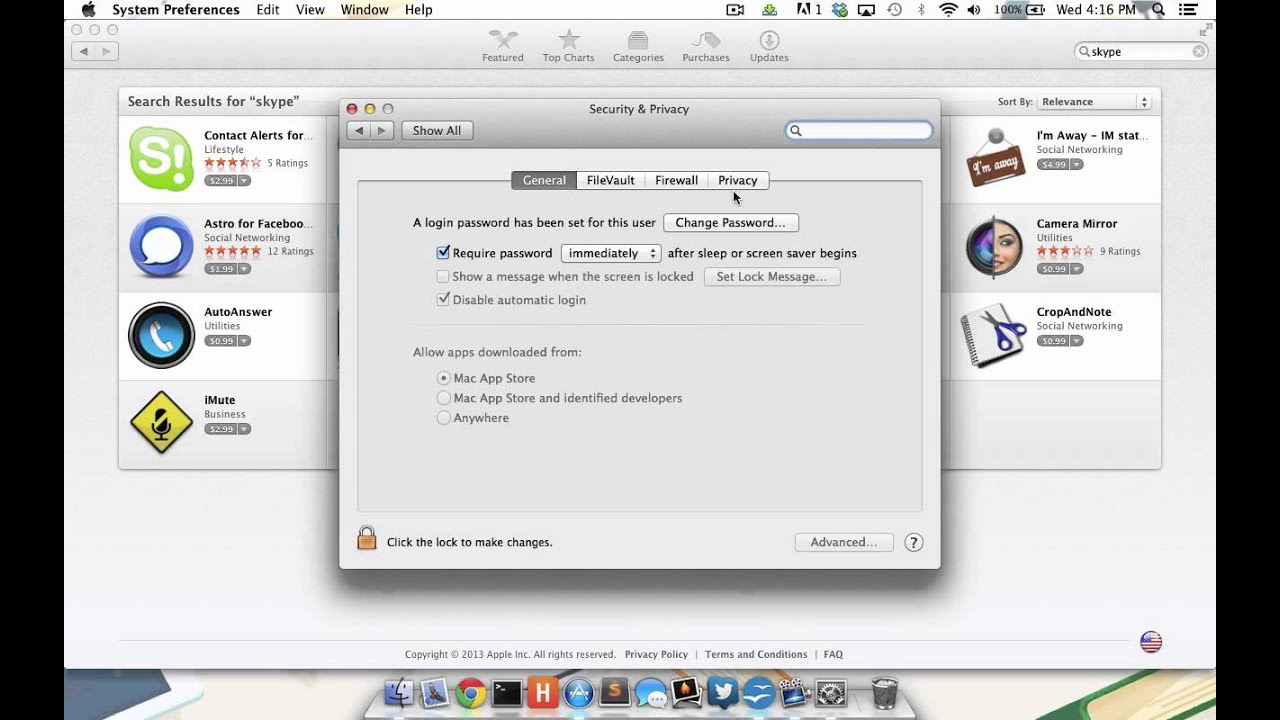This screenshot has width=1280, height=720.
Task: Open Top Charts in App Store toolbar
Action: coord(569,46)
